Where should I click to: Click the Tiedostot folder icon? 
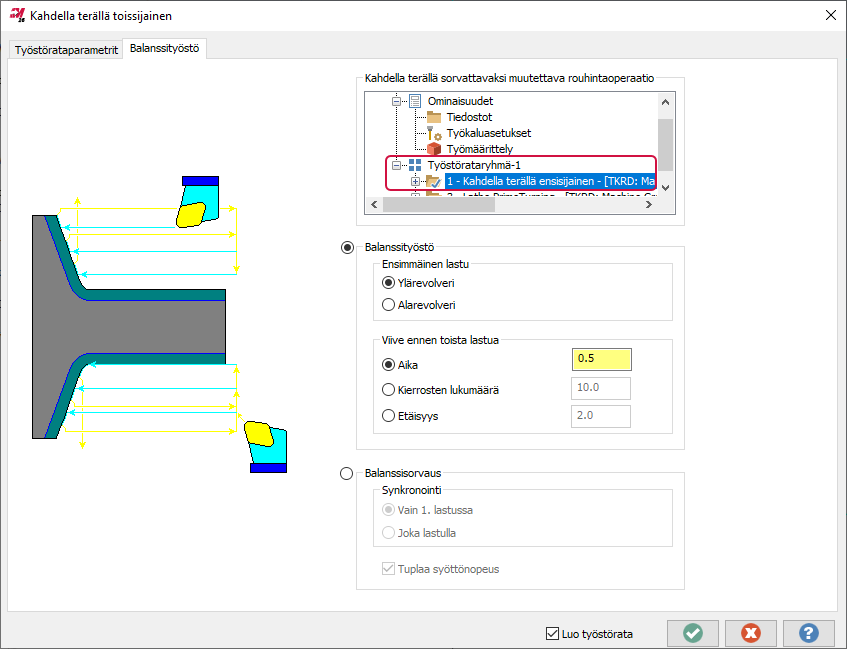434,117
